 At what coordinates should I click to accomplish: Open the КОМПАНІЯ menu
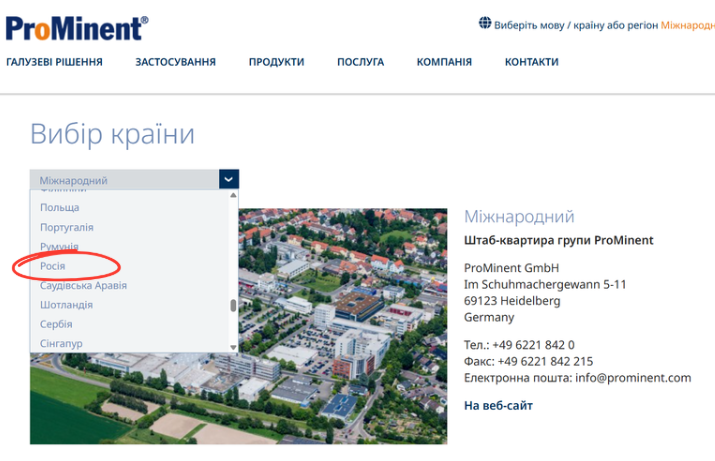(x=444, y=62)
